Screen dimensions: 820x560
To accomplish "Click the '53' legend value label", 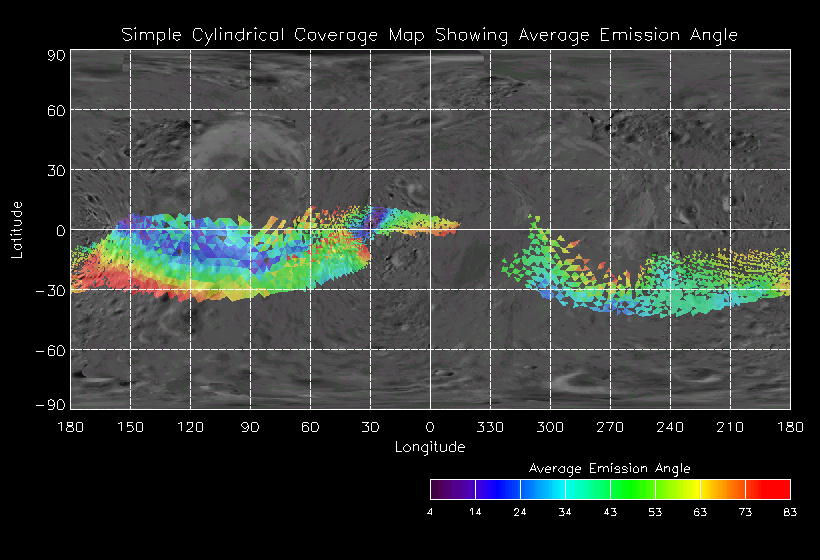I will pyautogui.click(x=655, y=512).
